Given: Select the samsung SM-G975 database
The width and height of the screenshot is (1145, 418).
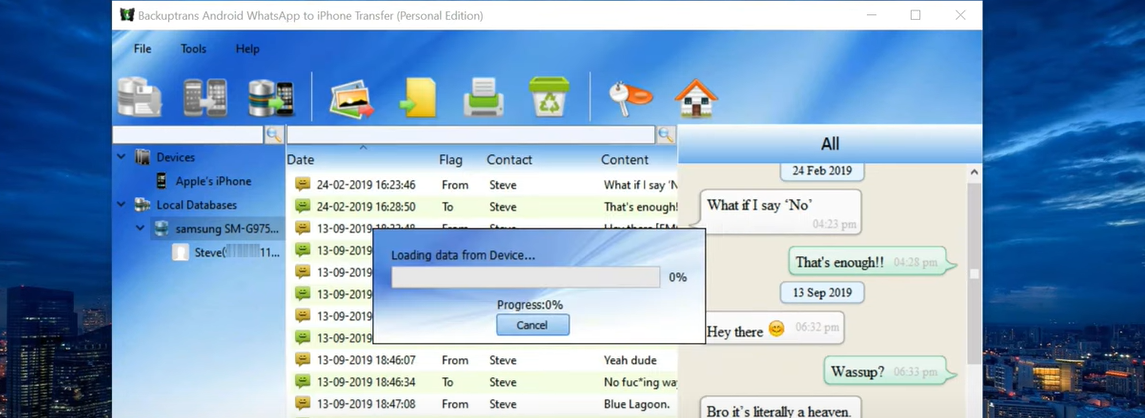Looking at the screenshot, I should tap(227, 229).
